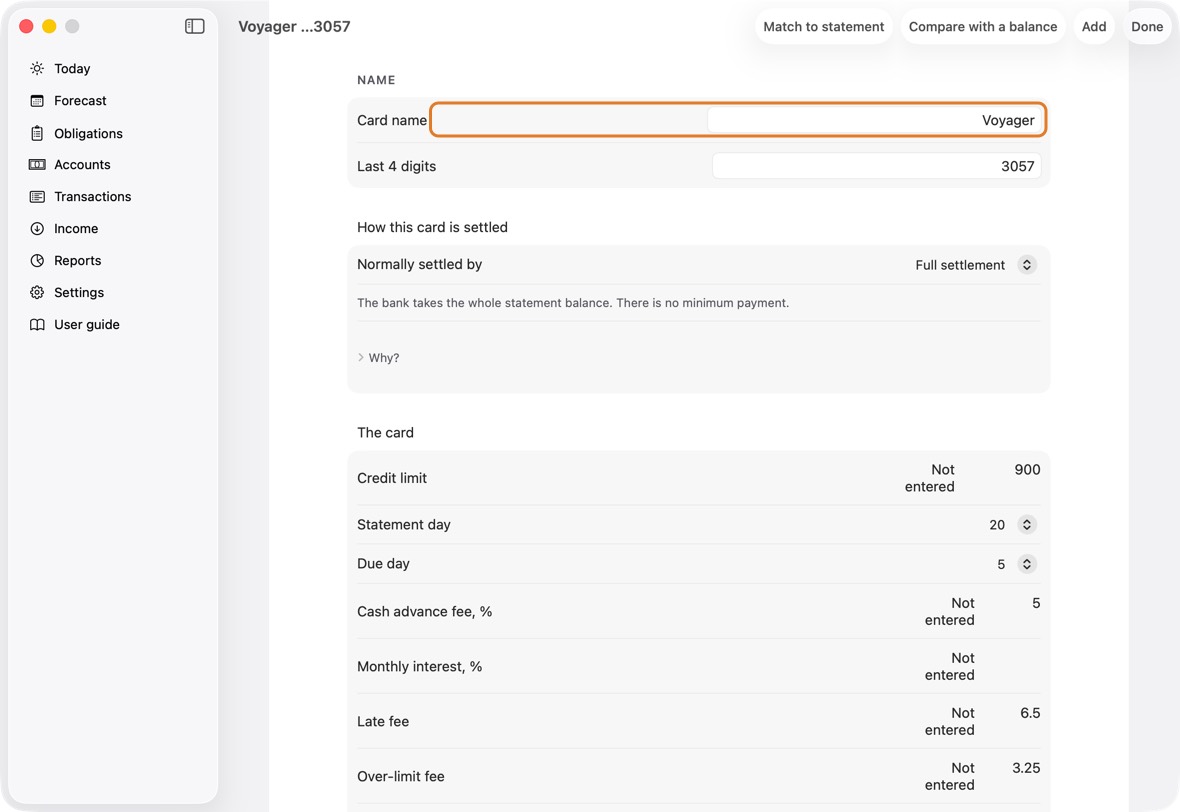This screenshot has width=1180, height=812.
Task: Click the NAME section heading
Action: coord(376,80)
